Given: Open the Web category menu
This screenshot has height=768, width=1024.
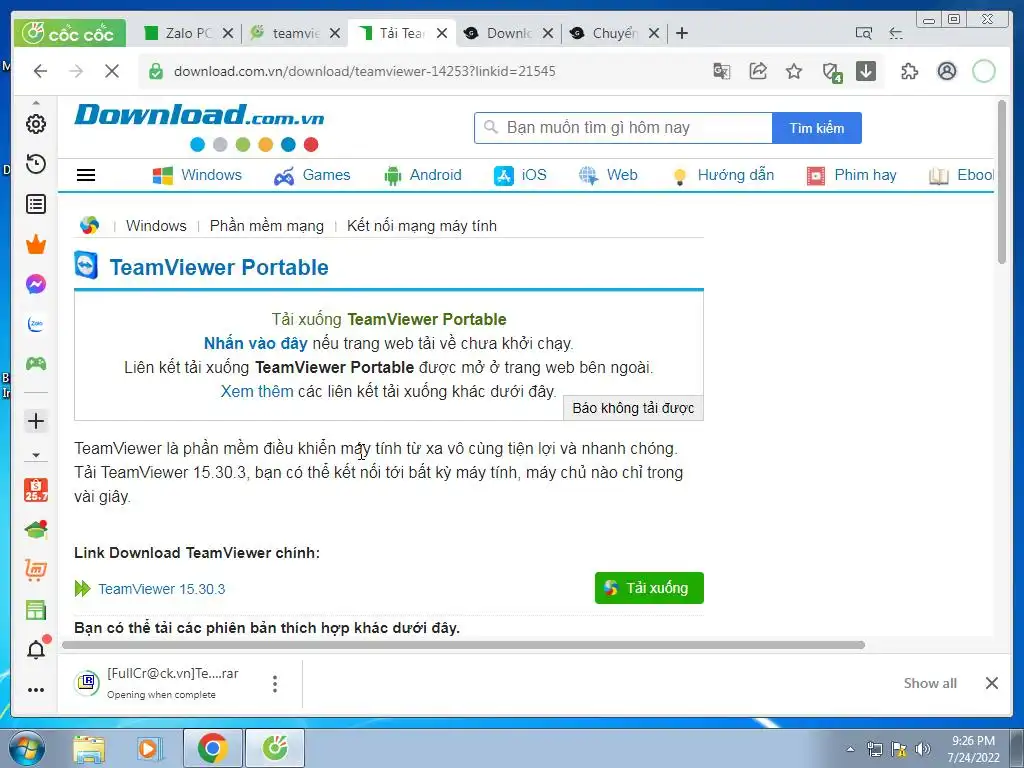Looking at the screenshot, I should 608,175.
